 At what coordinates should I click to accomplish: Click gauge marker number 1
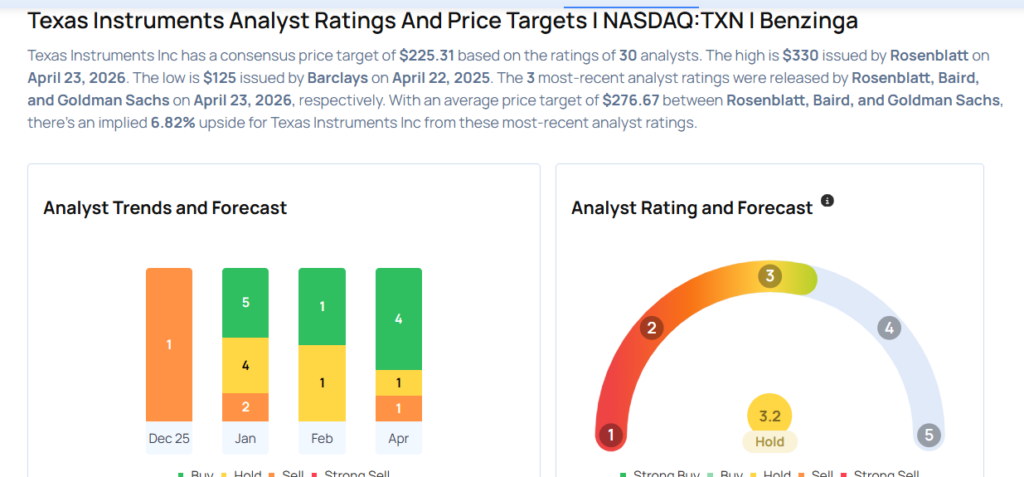(x=610, y=435)
